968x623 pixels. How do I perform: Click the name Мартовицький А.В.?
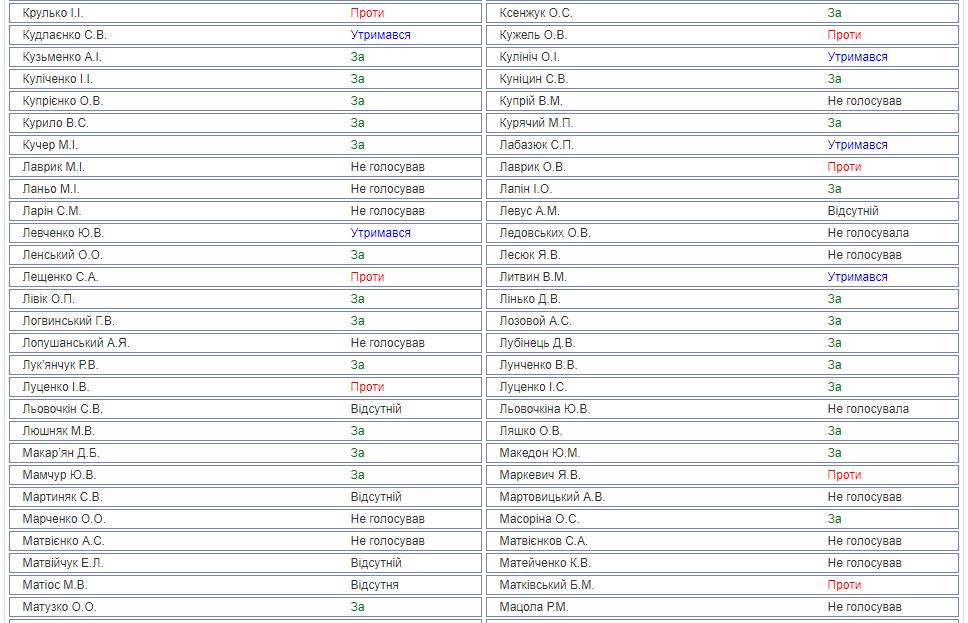coord(552,497)
